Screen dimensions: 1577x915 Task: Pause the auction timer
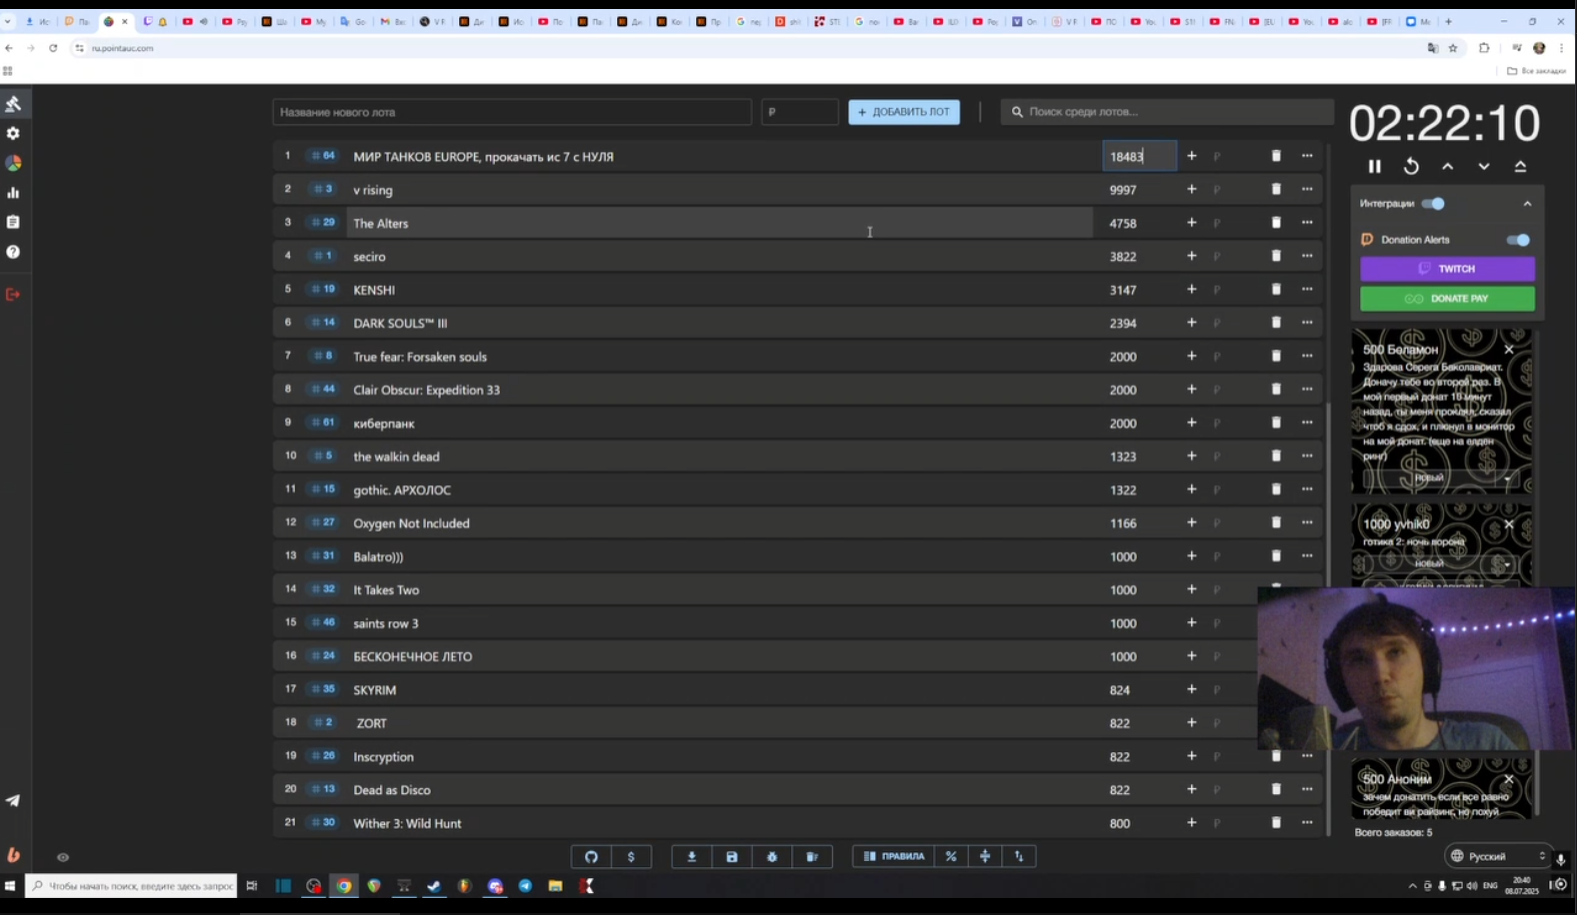tap(1375, 167)
